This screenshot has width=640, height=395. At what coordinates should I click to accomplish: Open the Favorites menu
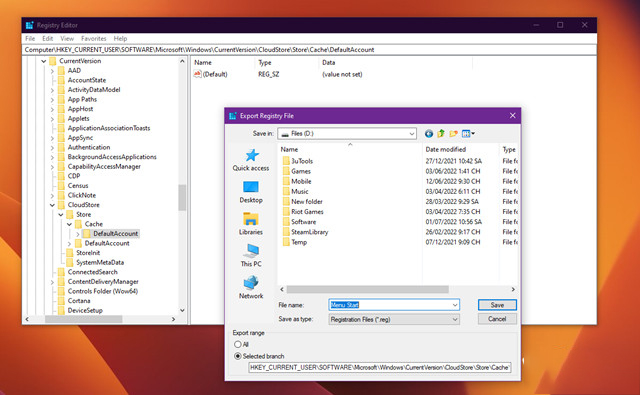pos(93,38)
